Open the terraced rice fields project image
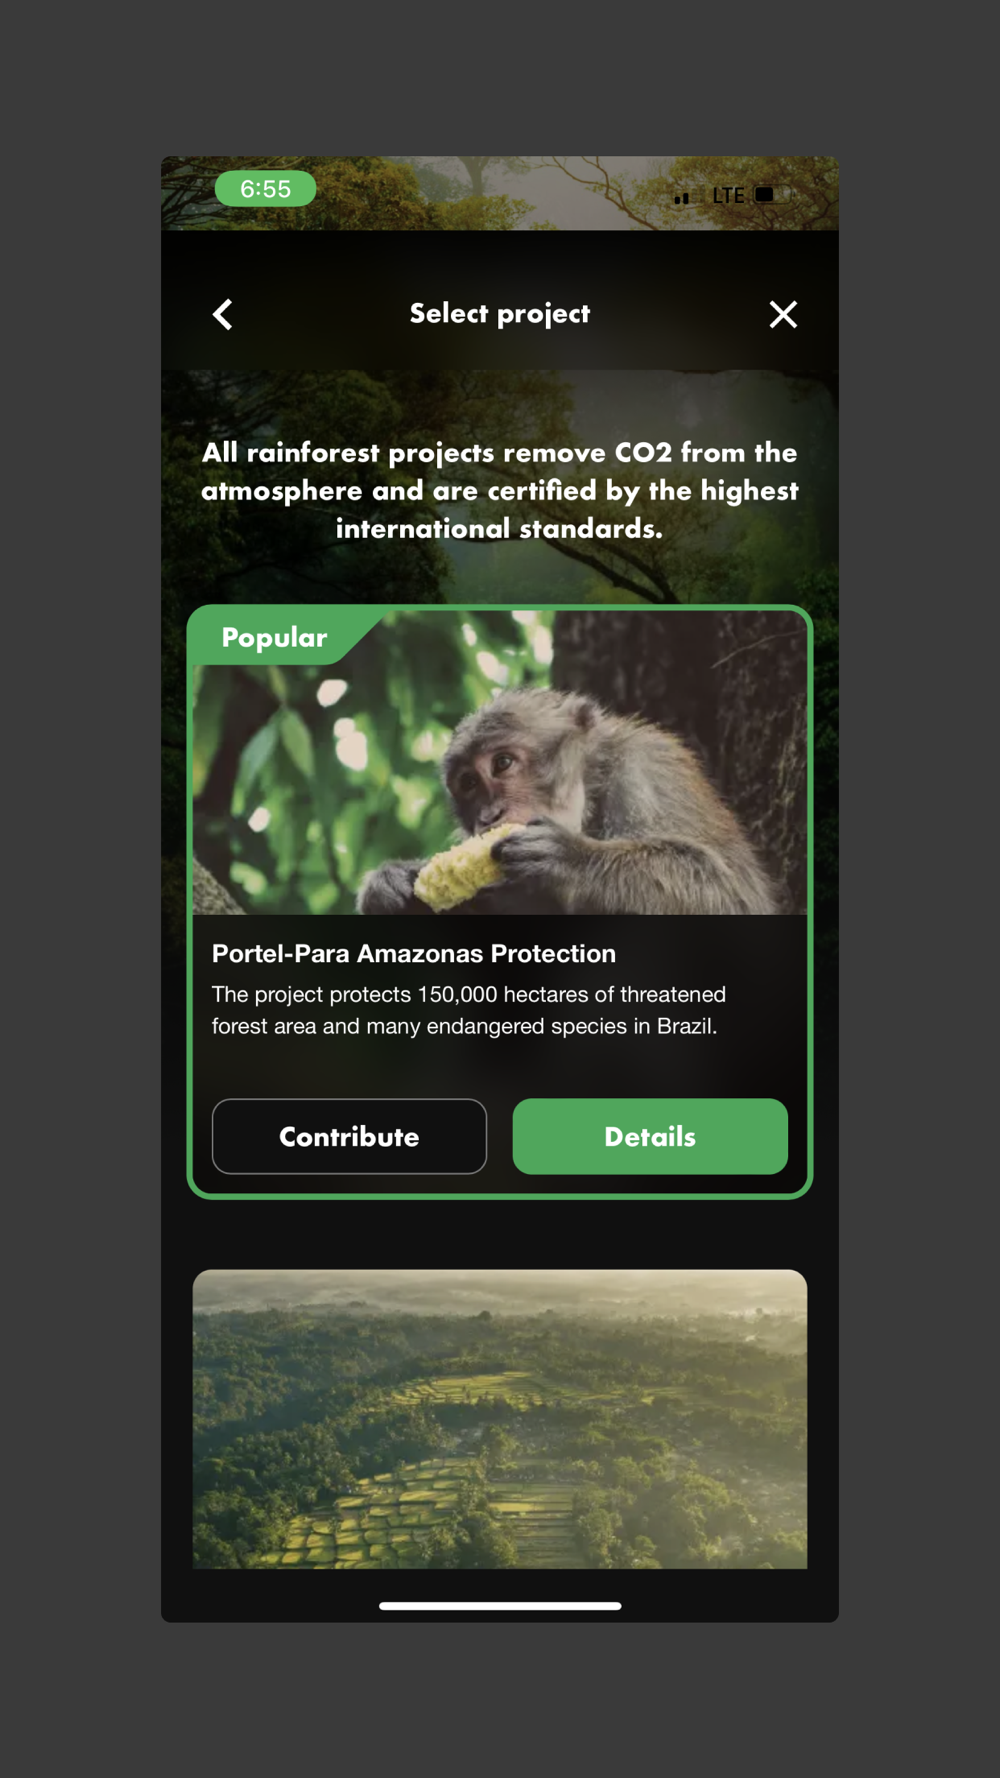Image resolution: width=1000 pixels, height=1778 pixels. (x=500, y=1419)
